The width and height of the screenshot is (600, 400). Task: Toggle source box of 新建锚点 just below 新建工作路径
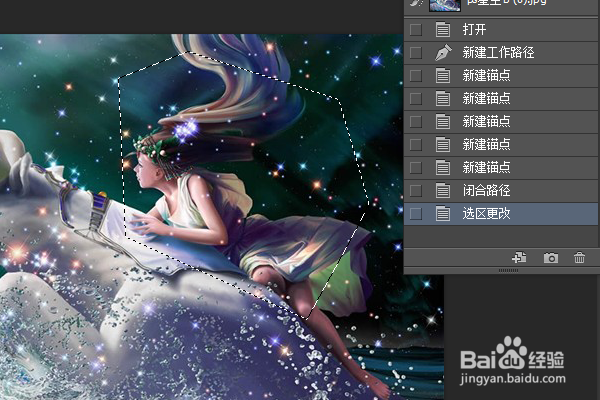point(416,75)
